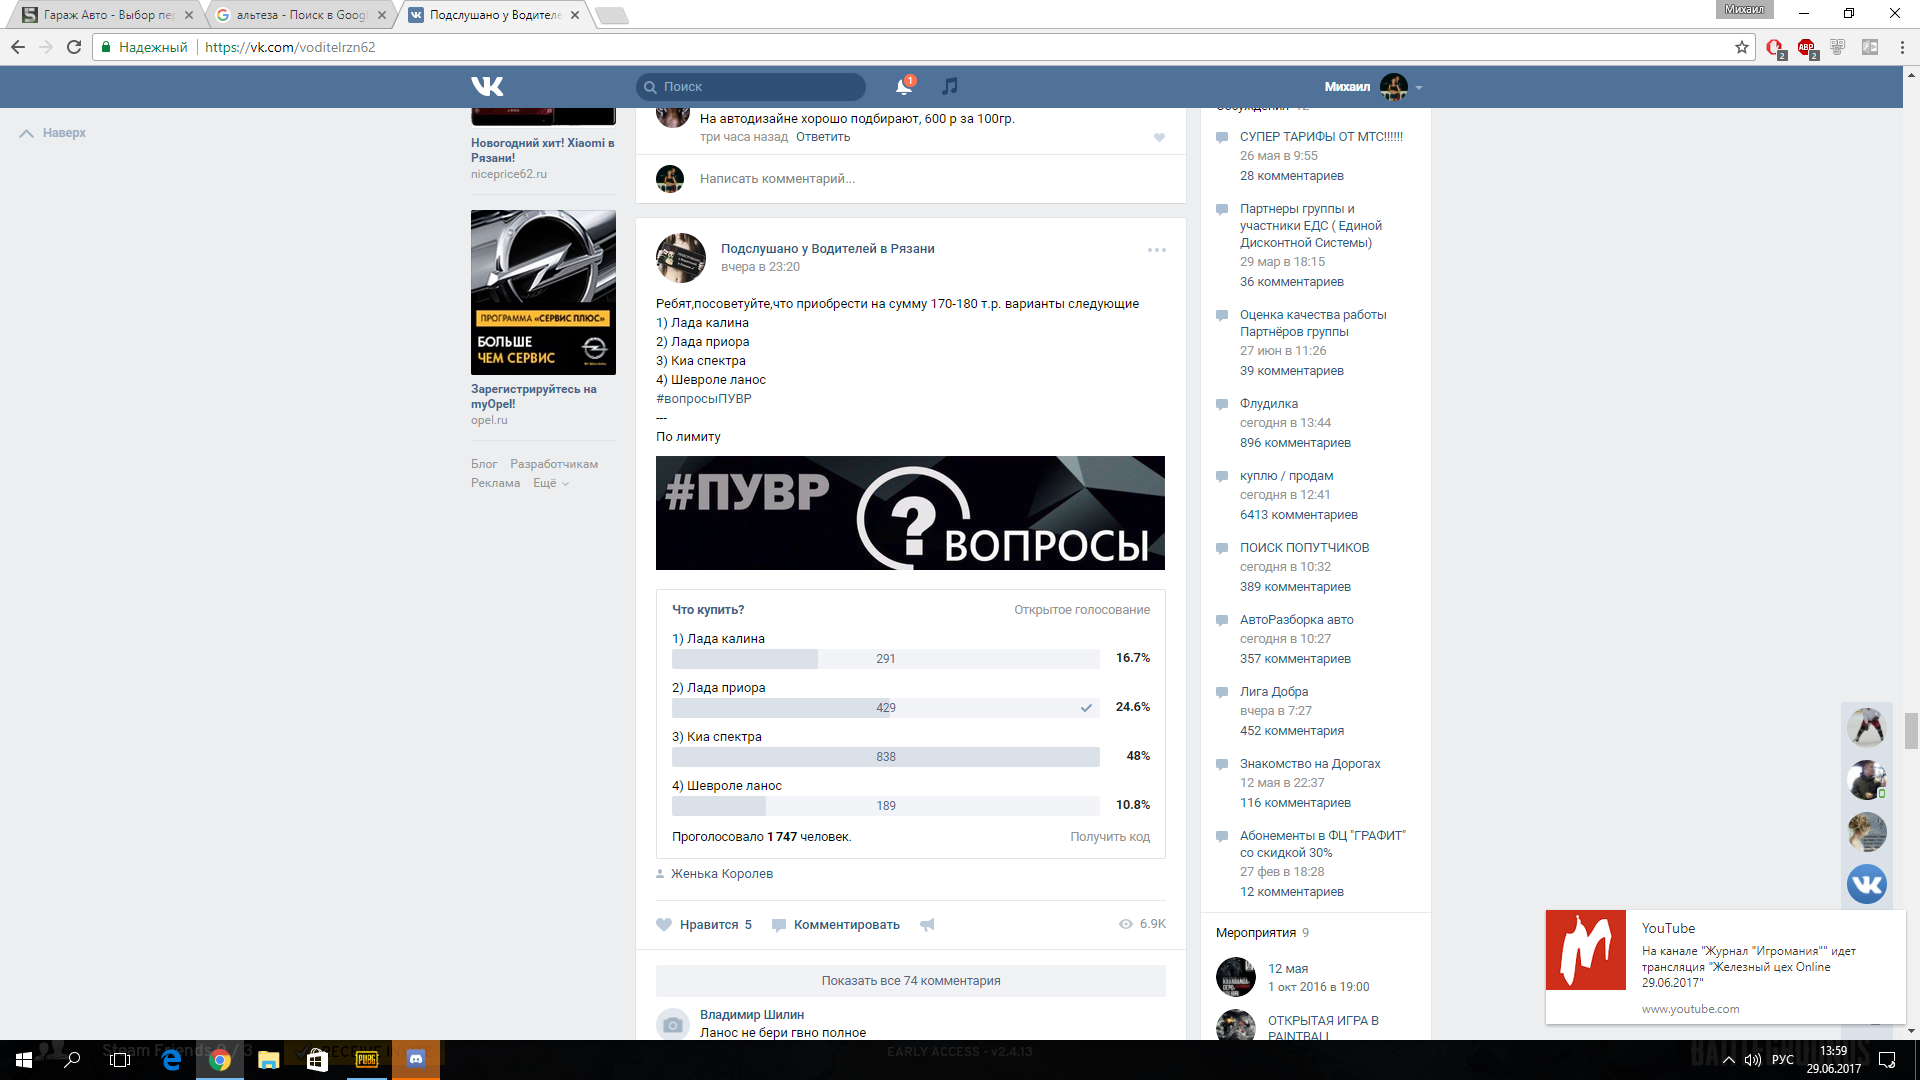Open the notifications bell
The height and width of the screenshot is (1080, 1920).
903,87
